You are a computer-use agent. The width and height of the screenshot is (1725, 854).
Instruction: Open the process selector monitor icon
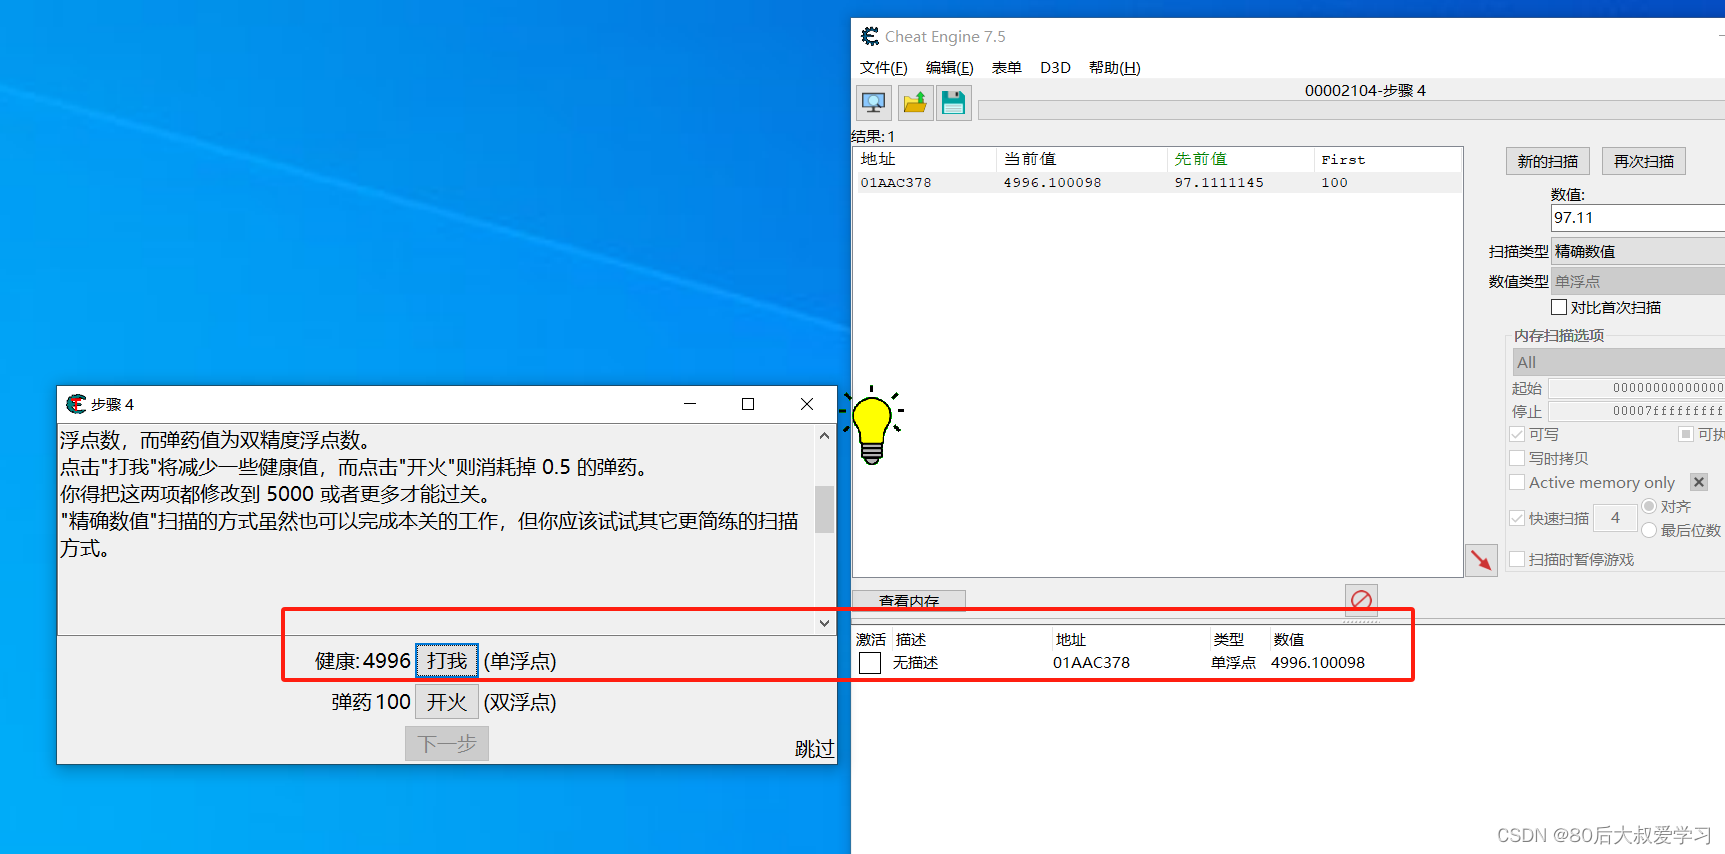[x=874, y=102]
